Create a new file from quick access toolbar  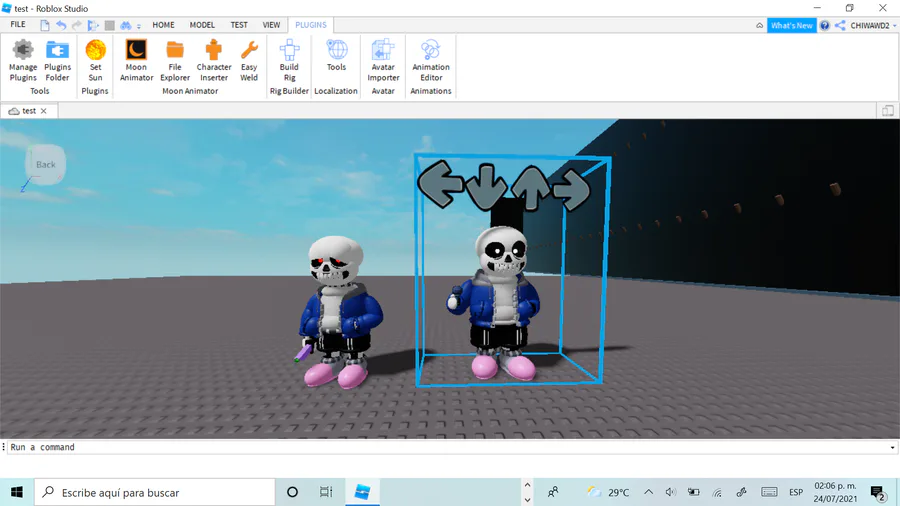coord(45,25)
